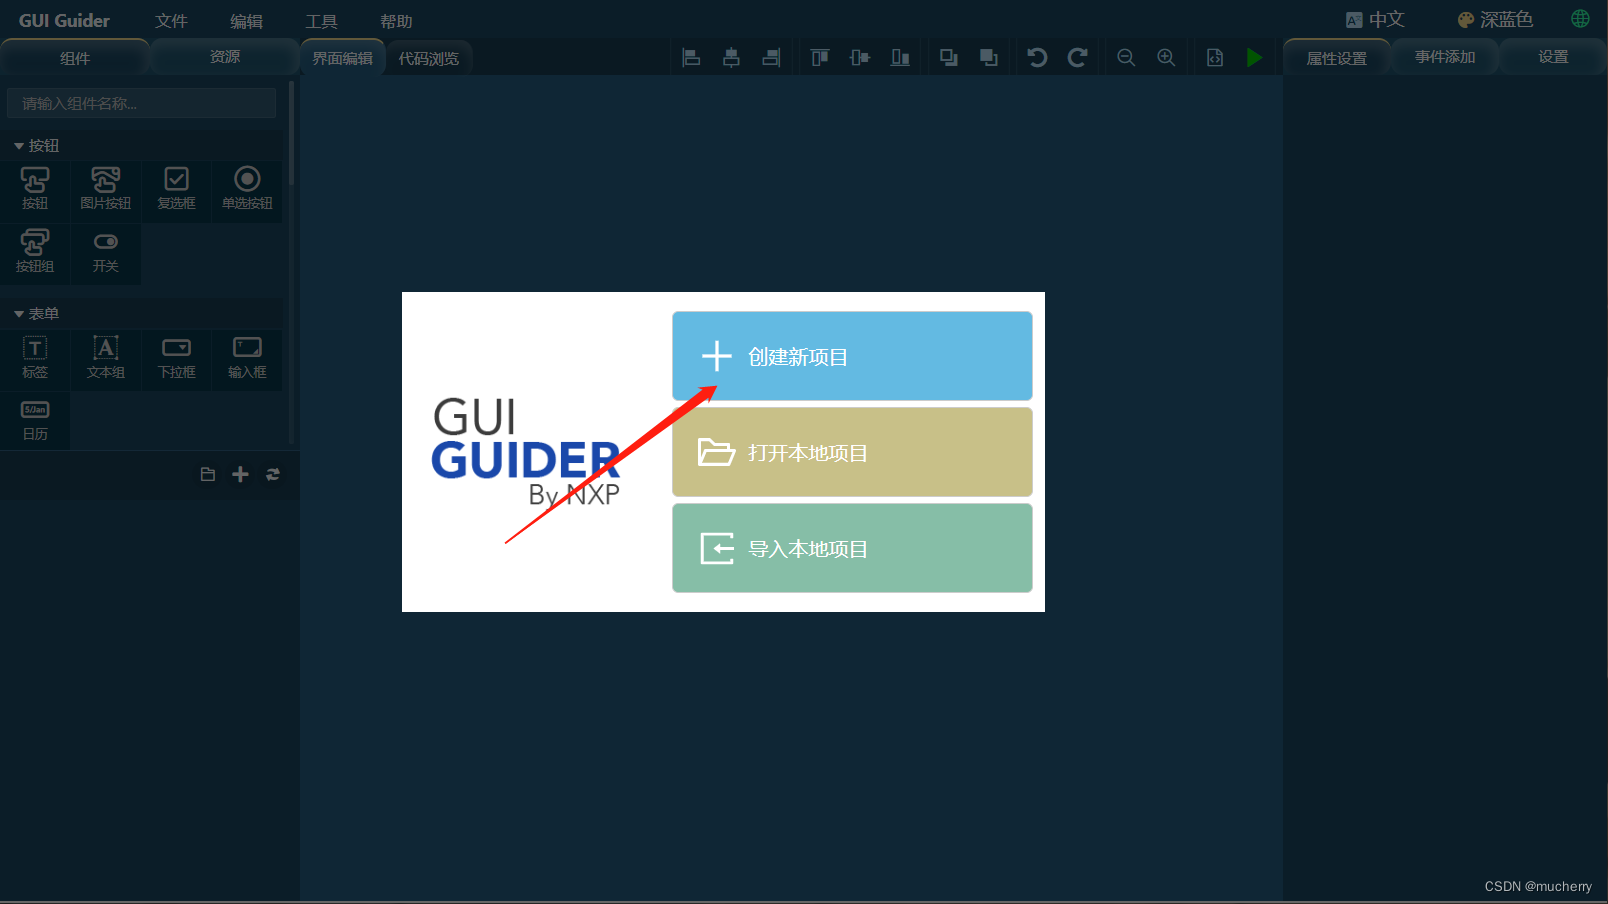This screenshot has height=904, width=1608.
Task: Select the 开关 switch widget
Action: 106,252
